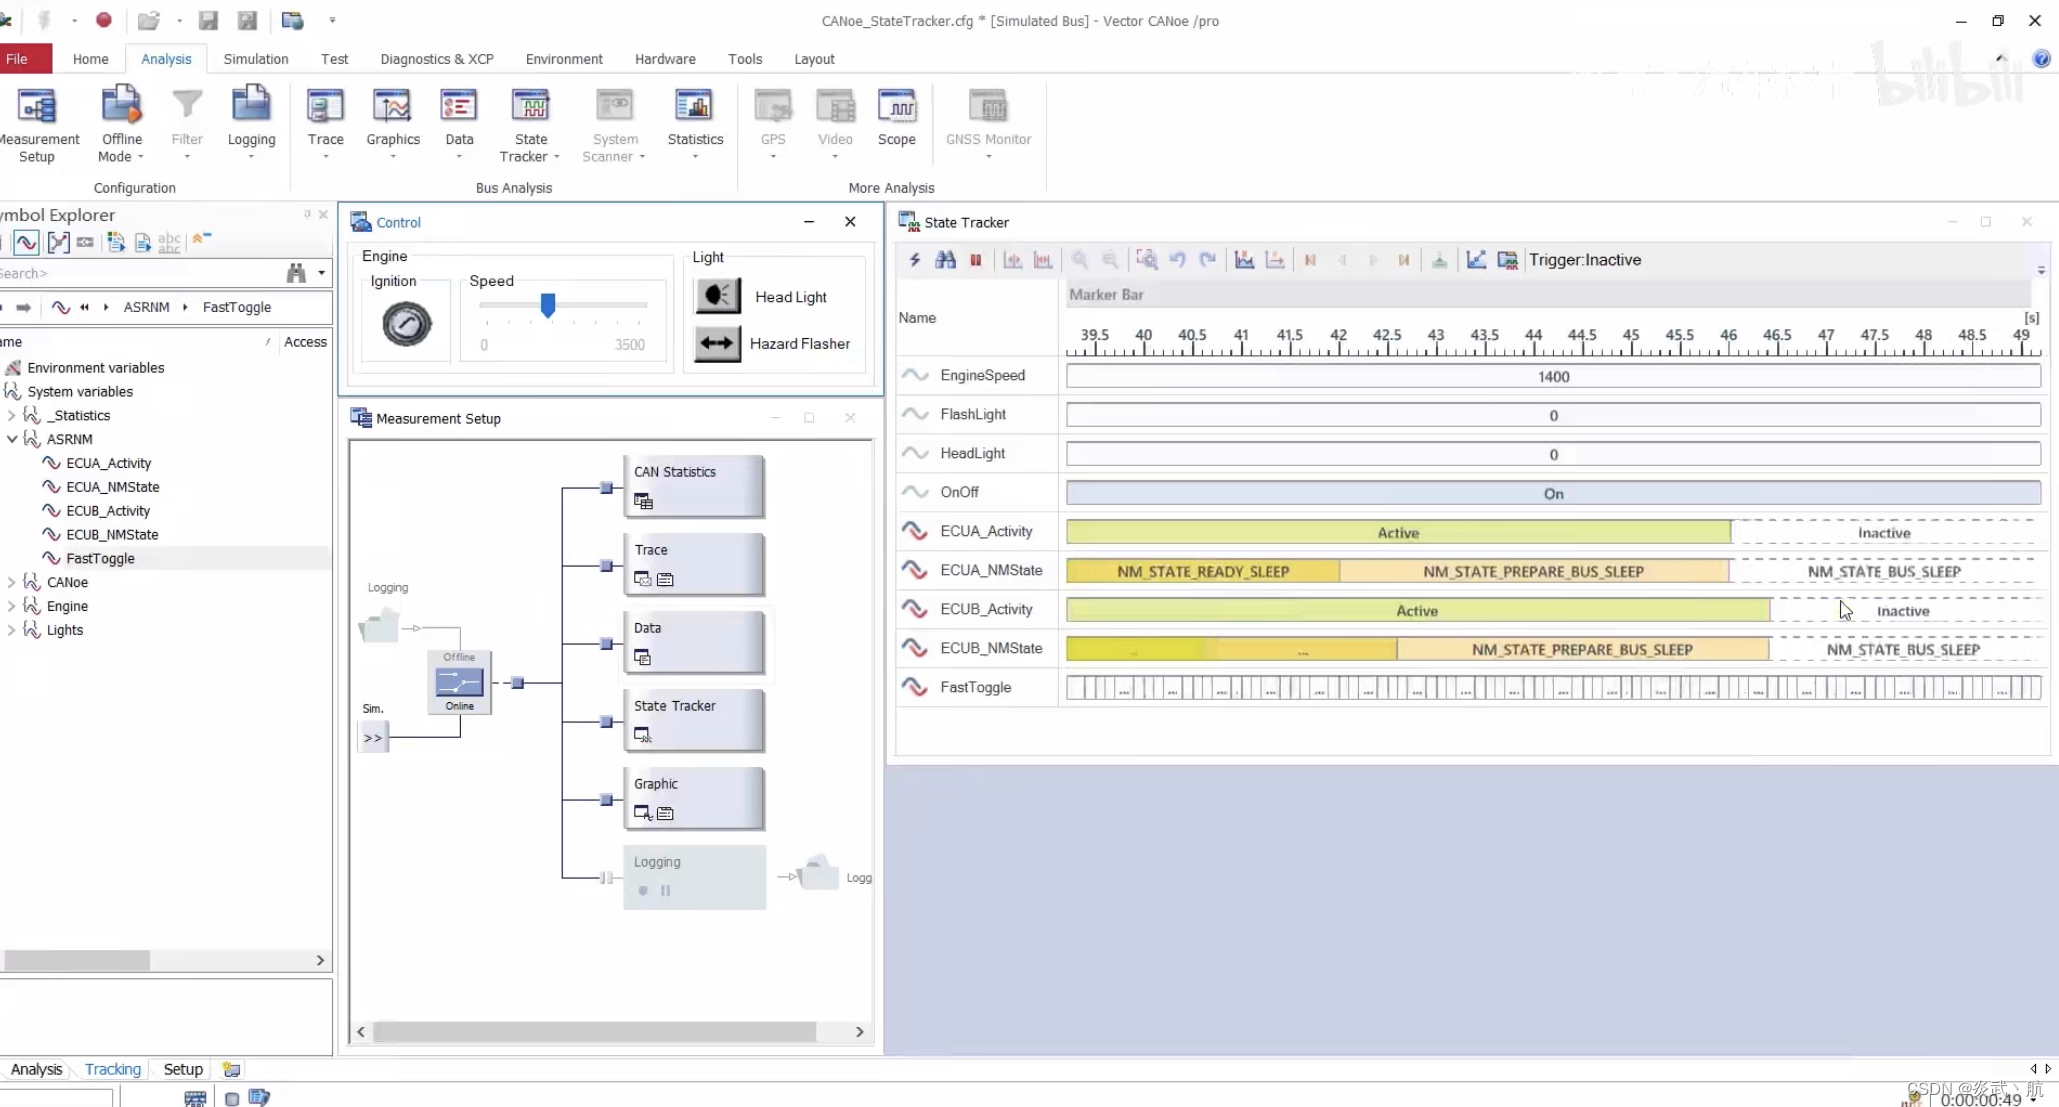
Task: Toggle the Hazard Flasher switch
Action: click(x=718, y=343)
